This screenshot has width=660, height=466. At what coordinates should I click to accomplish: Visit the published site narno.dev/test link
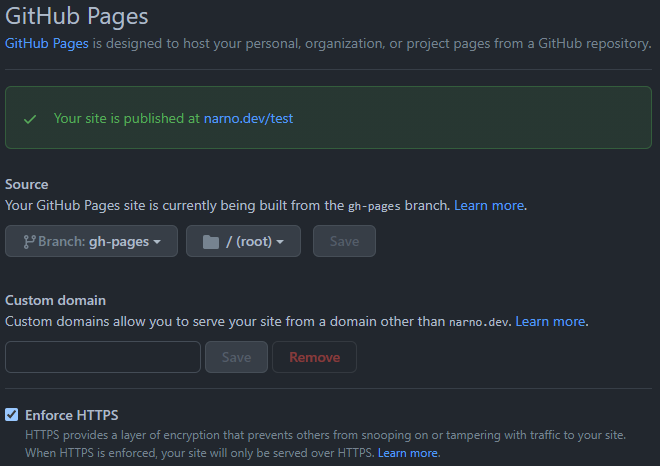pos(248,118)
